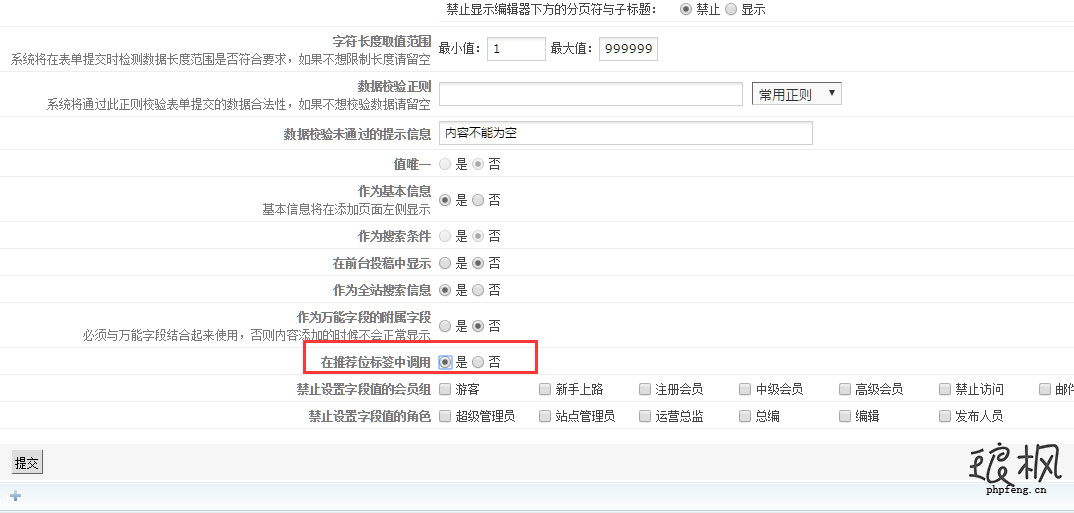The height and width of the screenshot is (513, 1074).
Task: Check 注册会员 member group checkbox
Action: point(645,389)
